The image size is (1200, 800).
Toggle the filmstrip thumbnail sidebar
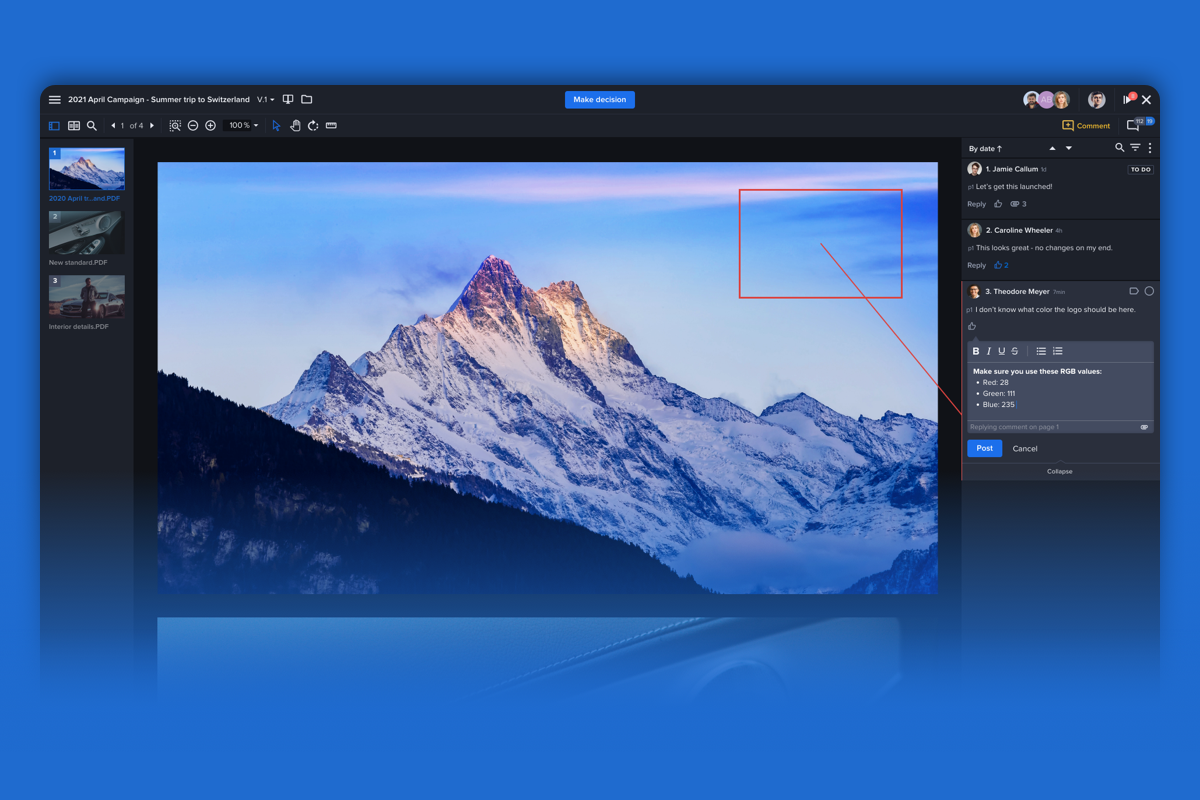coord(53,126)
